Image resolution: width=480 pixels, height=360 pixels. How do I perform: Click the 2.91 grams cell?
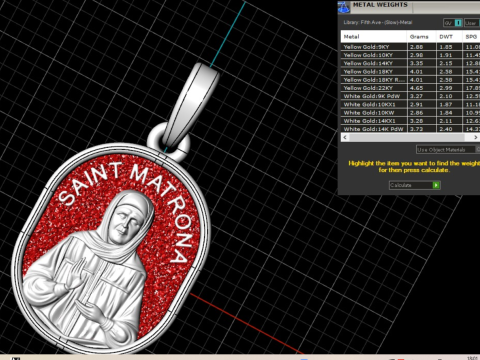[422, 104]
